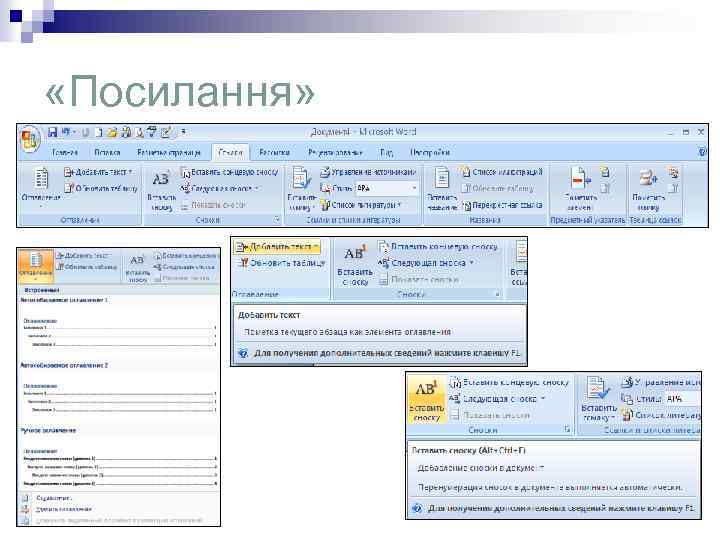Select the active Ссылки ribbon tab

coord(231,152)
